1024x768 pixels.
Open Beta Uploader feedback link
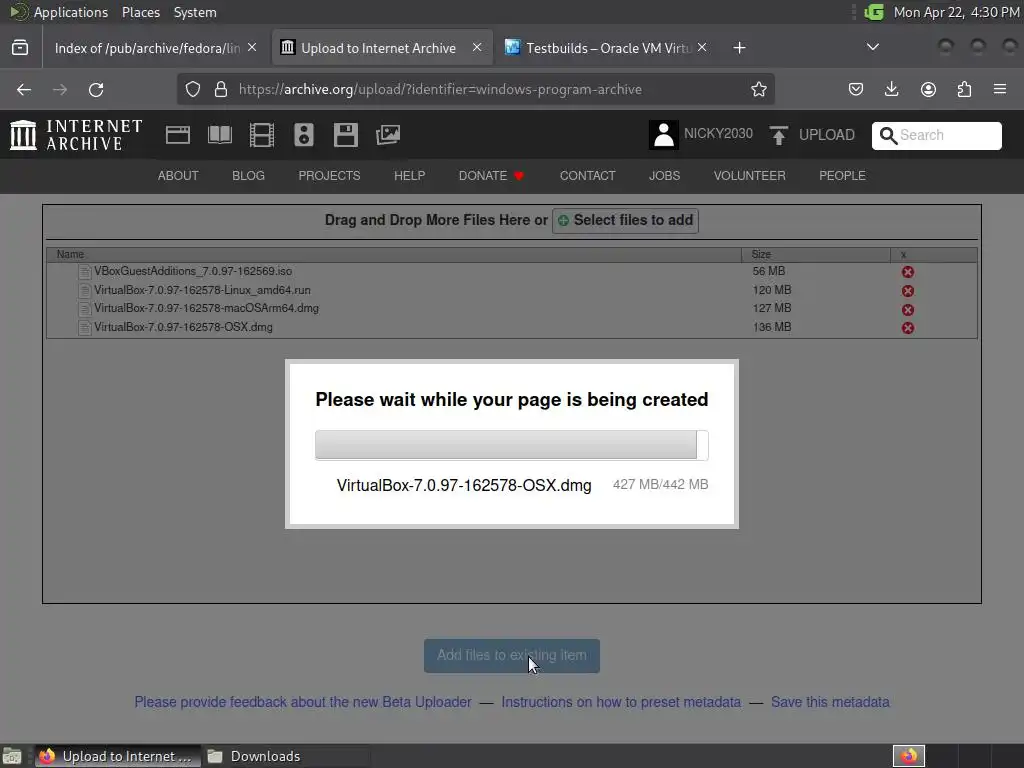(303, 702)
